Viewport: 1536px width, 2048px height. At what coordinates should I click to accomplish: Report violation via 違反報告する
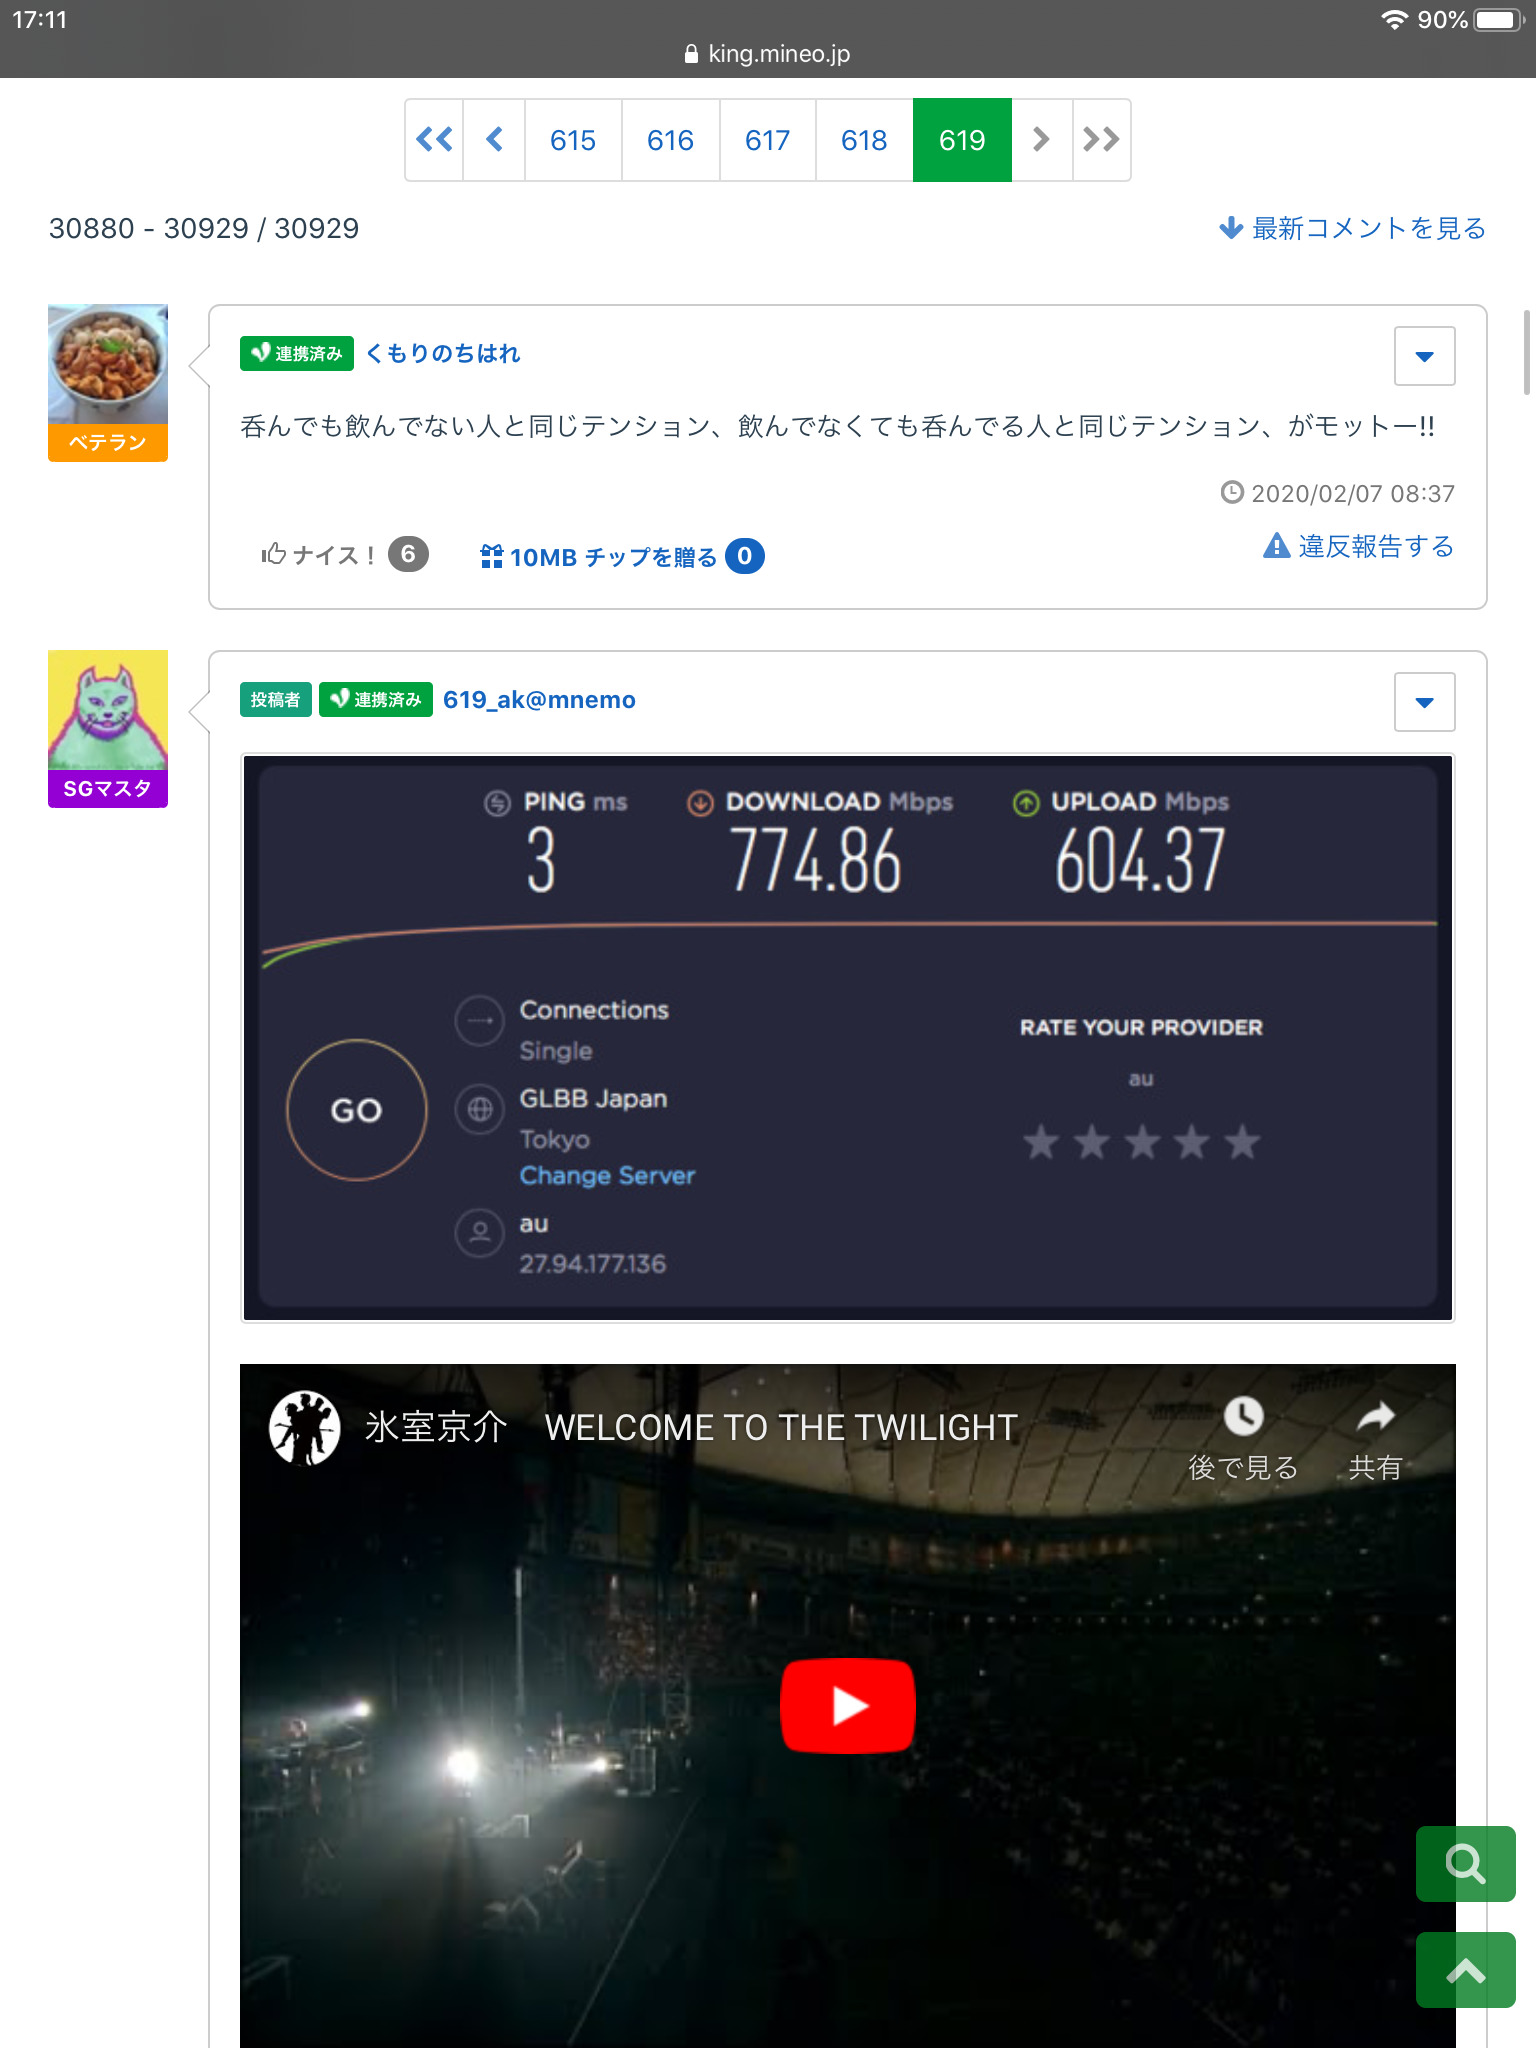1359,546
